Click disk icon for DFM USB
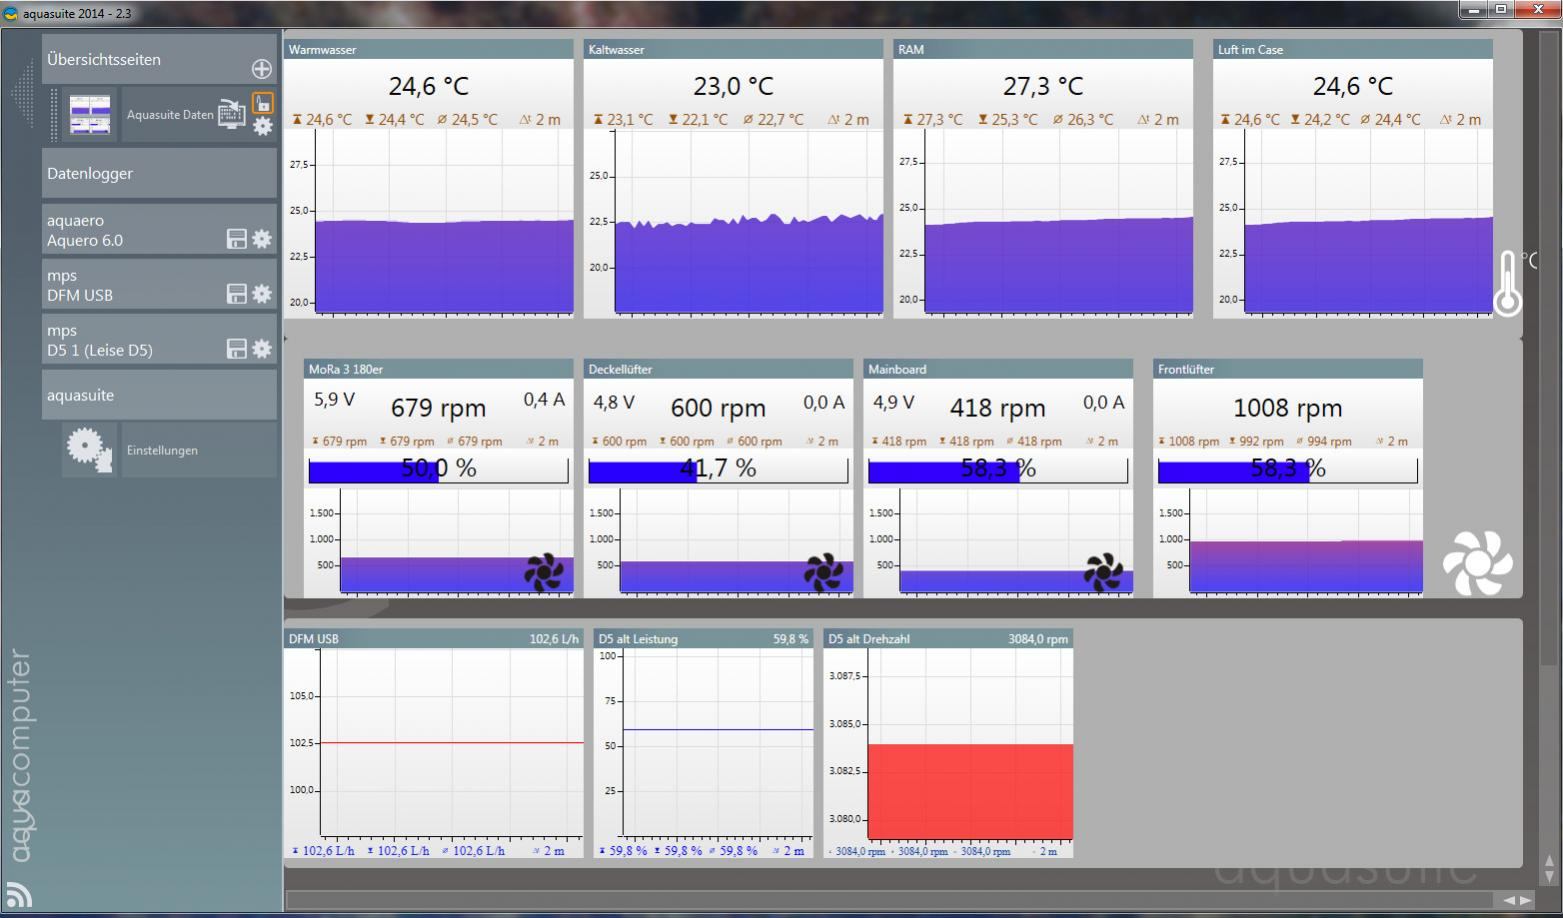This screenshot has height=918, width=1563. tap(237, 294)
